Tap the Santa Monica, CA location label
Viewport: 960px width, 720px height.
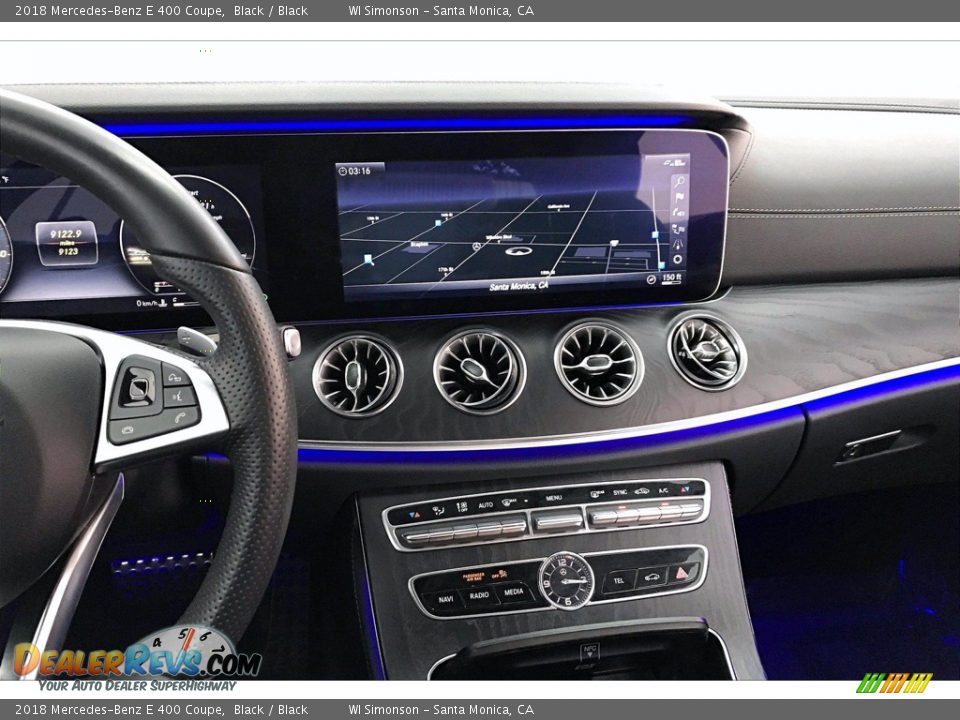tap(518, 287)
